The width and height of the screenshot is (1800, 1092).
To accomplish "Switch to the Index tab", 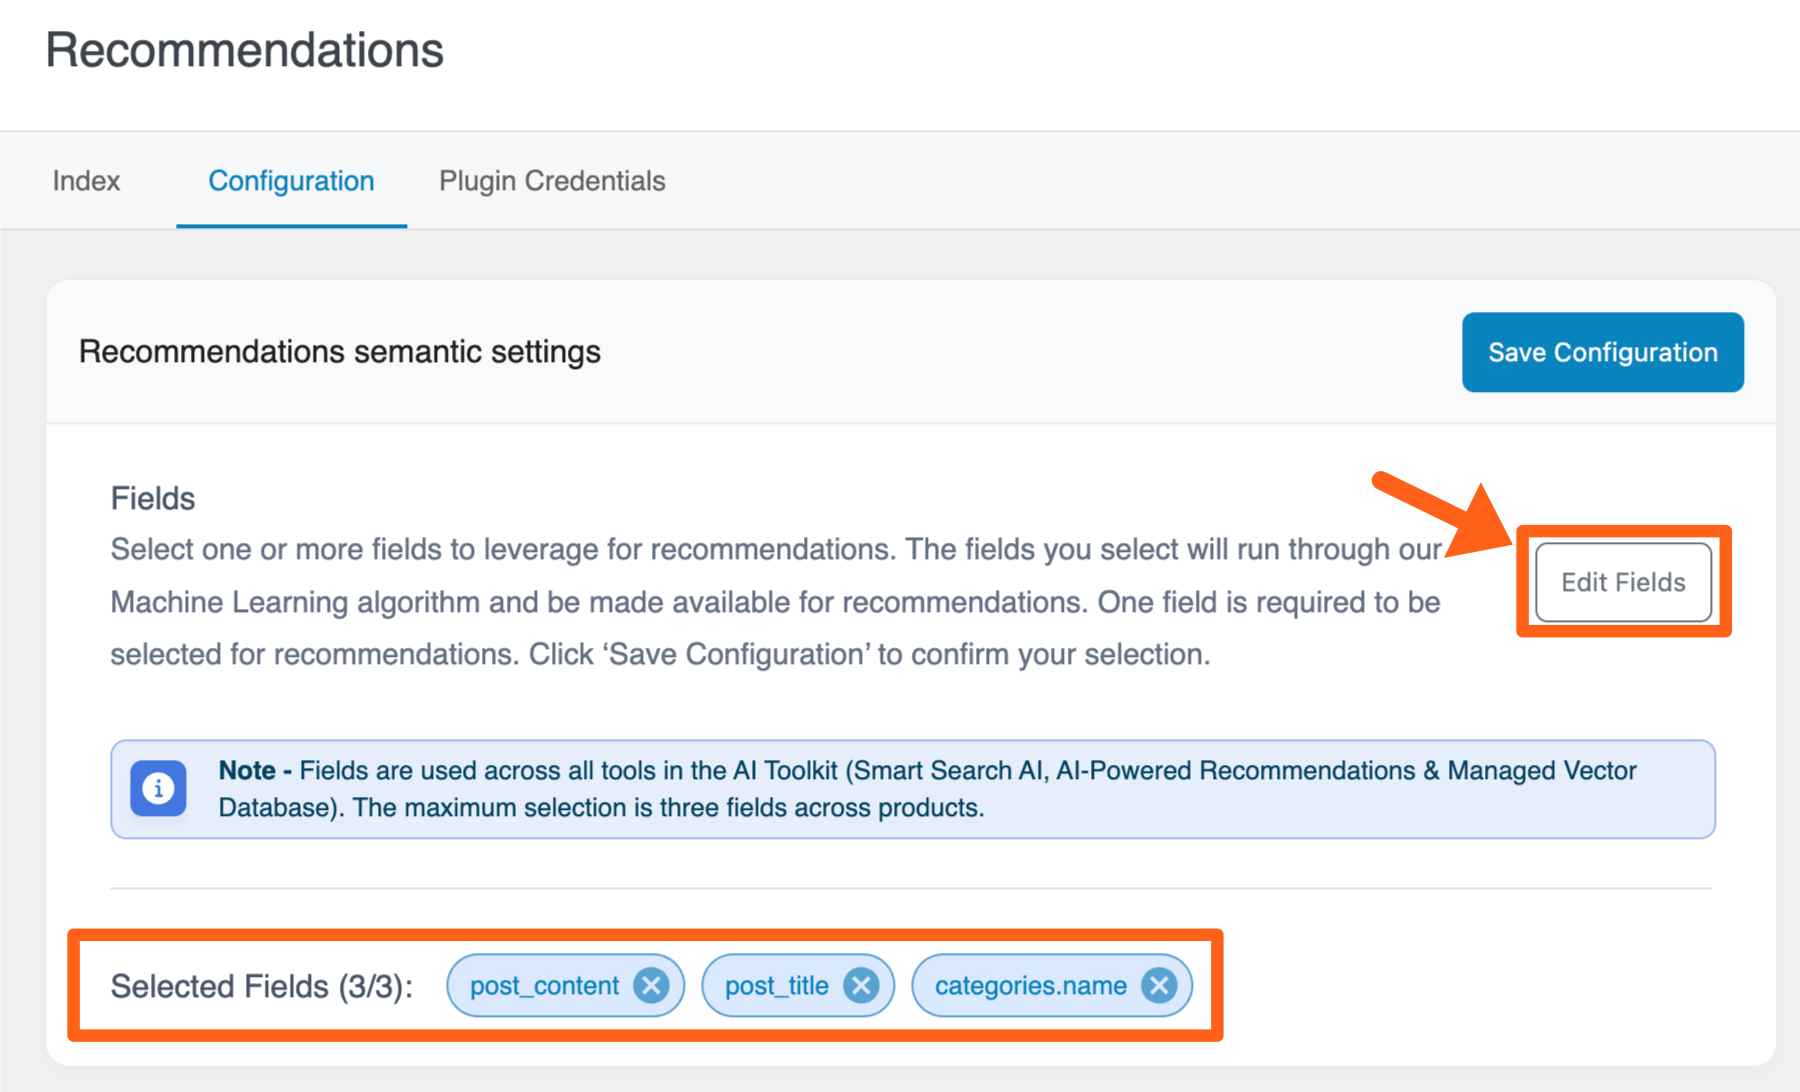I will 86,181.
